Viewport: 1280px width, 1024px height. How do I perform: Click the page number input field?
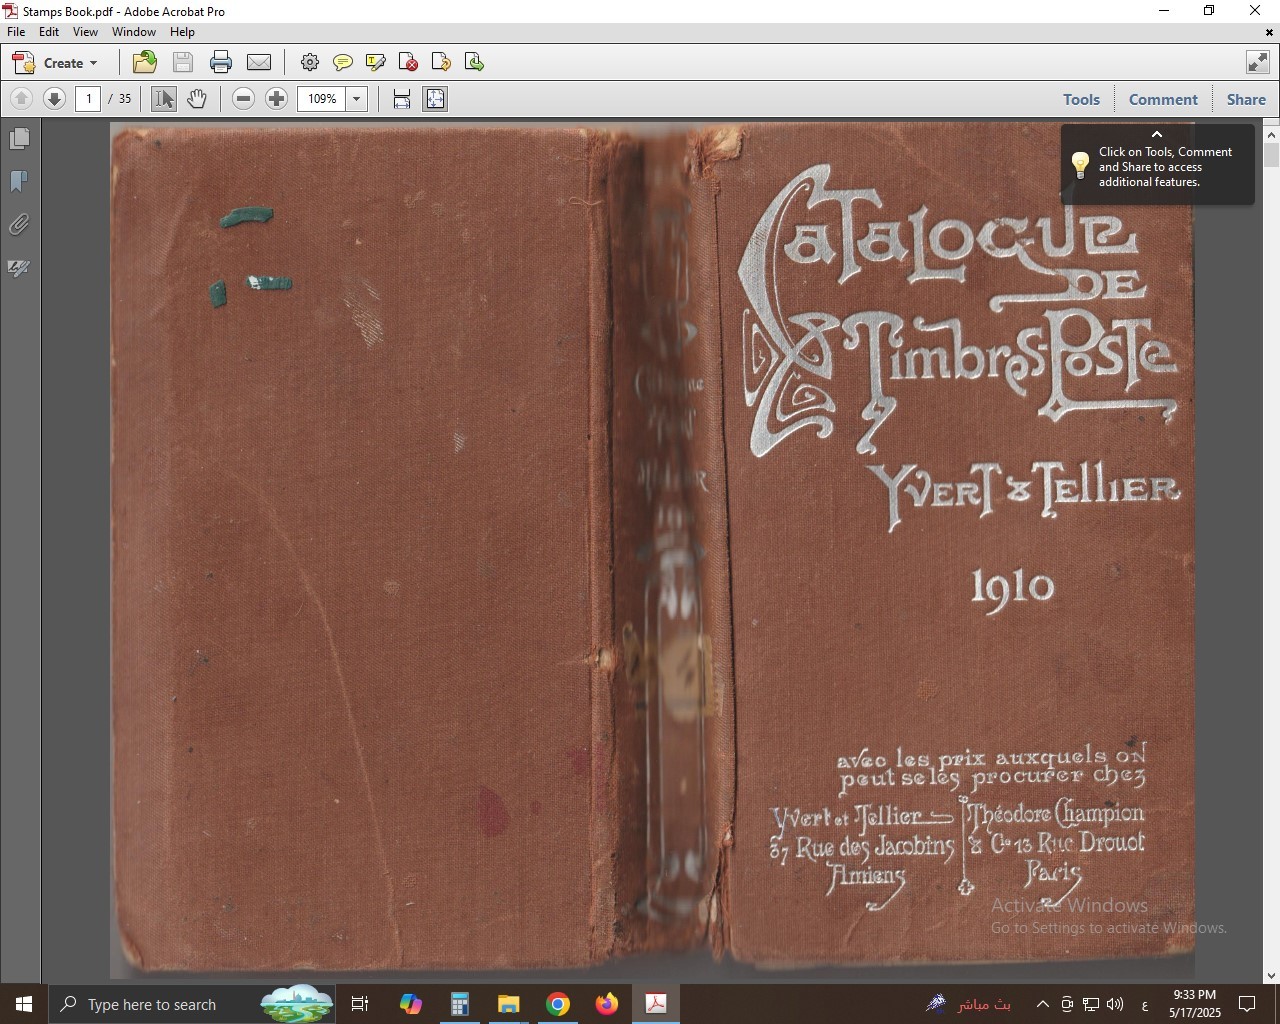(89, 99)
